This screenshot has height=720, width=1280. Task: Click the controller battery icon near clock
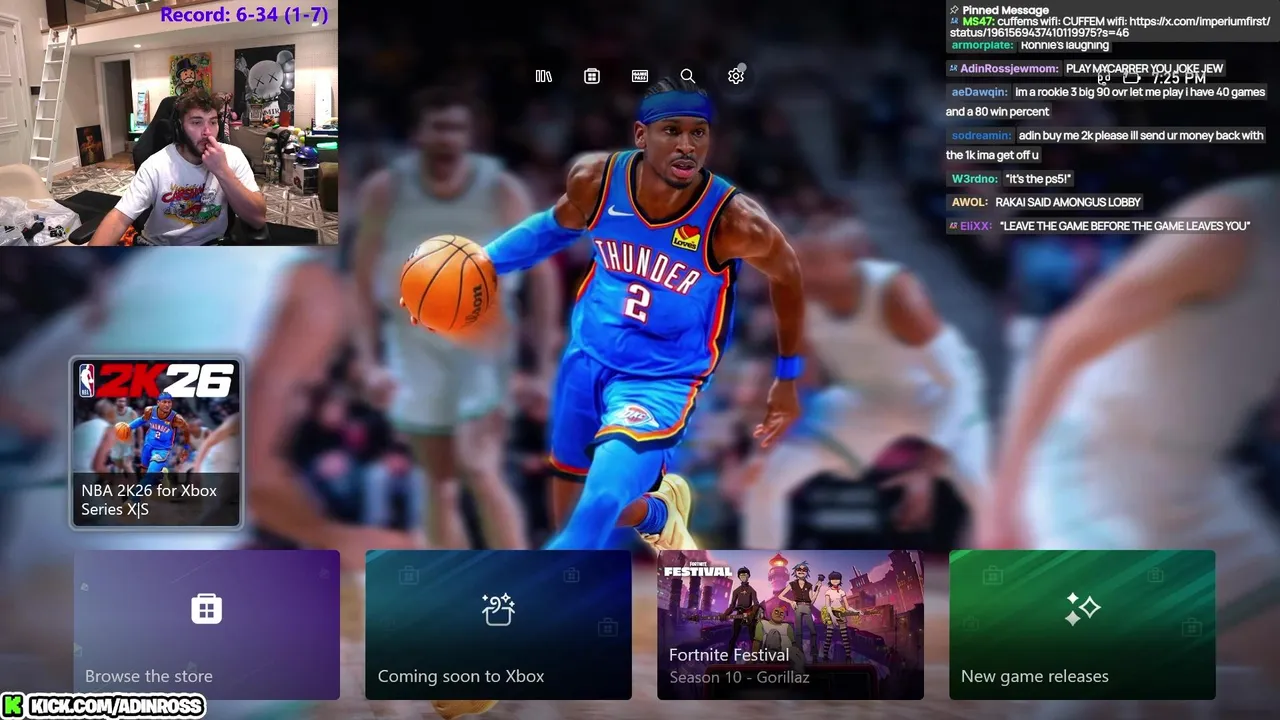click(1132, 77)
